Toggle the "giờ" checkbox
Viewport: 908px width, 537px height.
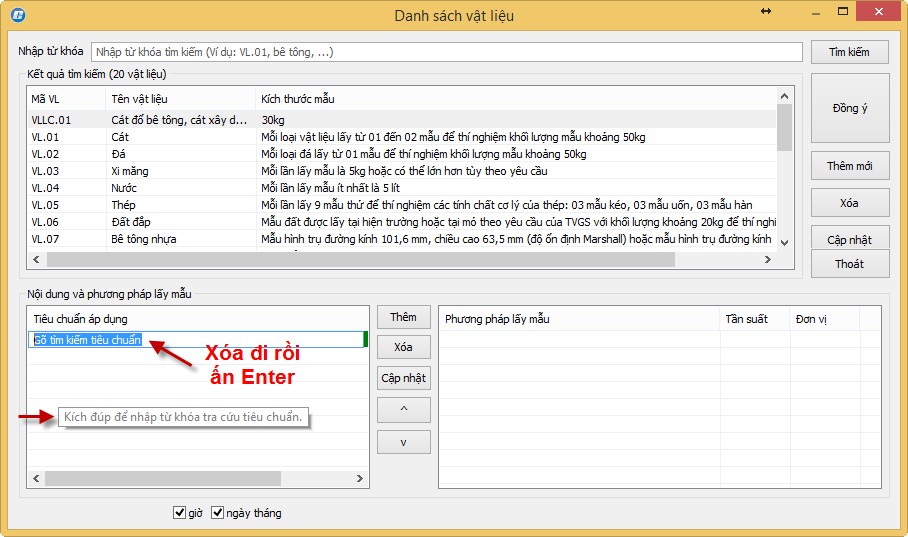click(x=181, y=513)
